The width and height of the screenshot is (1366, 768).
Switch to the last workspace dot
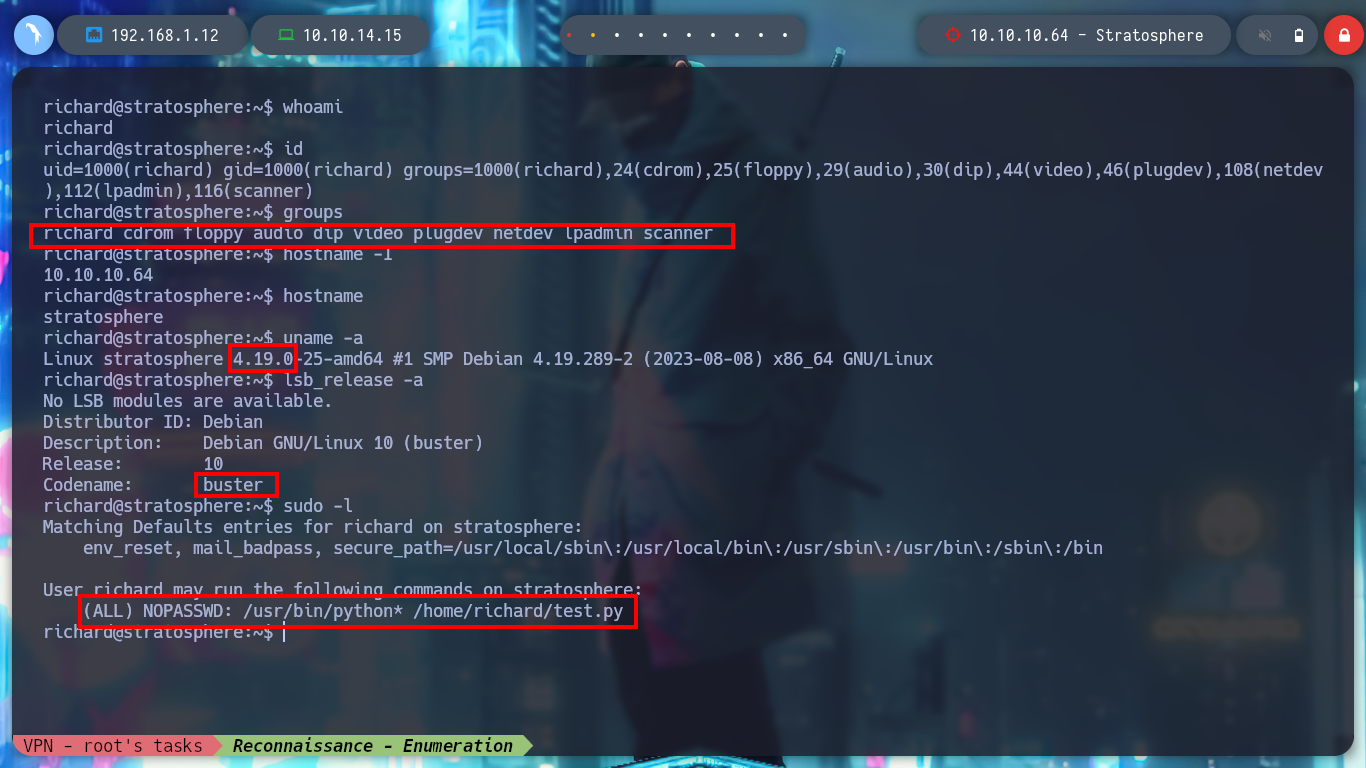pos(785,36)
